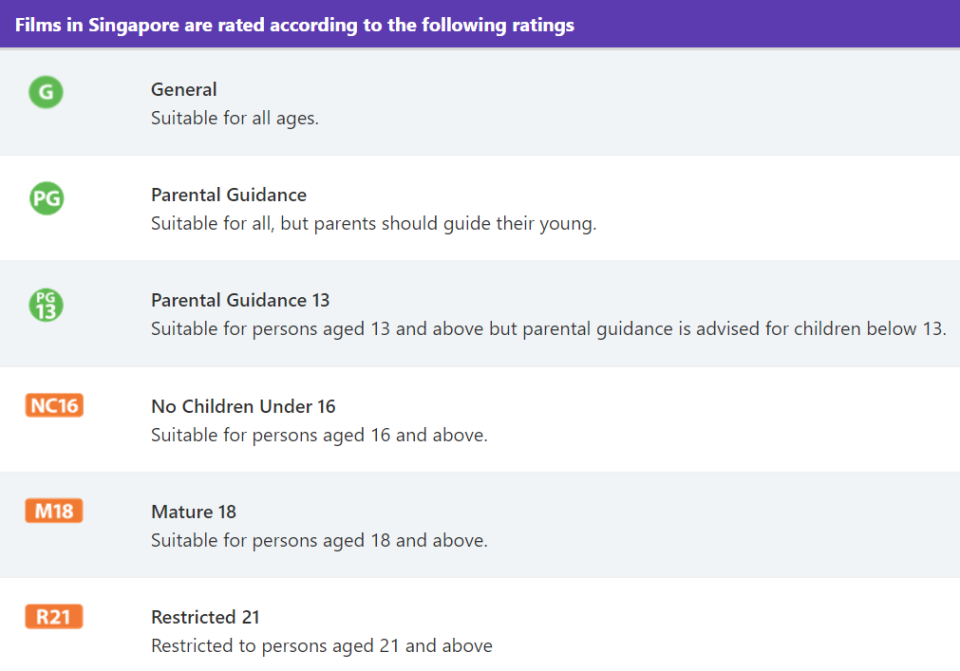Select description mentioning children below 13

(549, 328)
